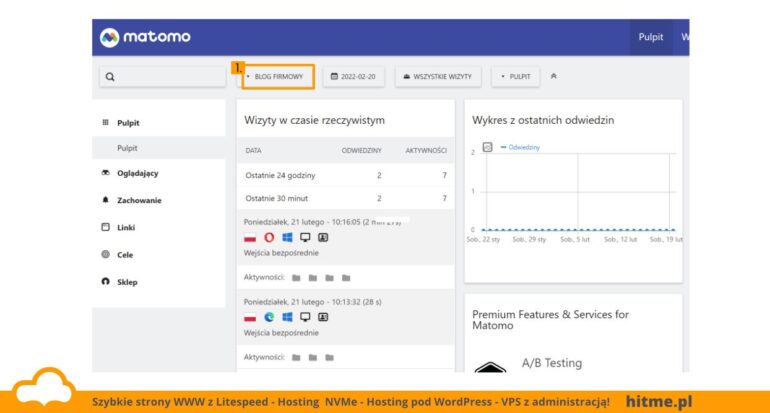The image size is (770, 413).
Task: Click the search magnifier icon
Action: click(x=110, y=77)
